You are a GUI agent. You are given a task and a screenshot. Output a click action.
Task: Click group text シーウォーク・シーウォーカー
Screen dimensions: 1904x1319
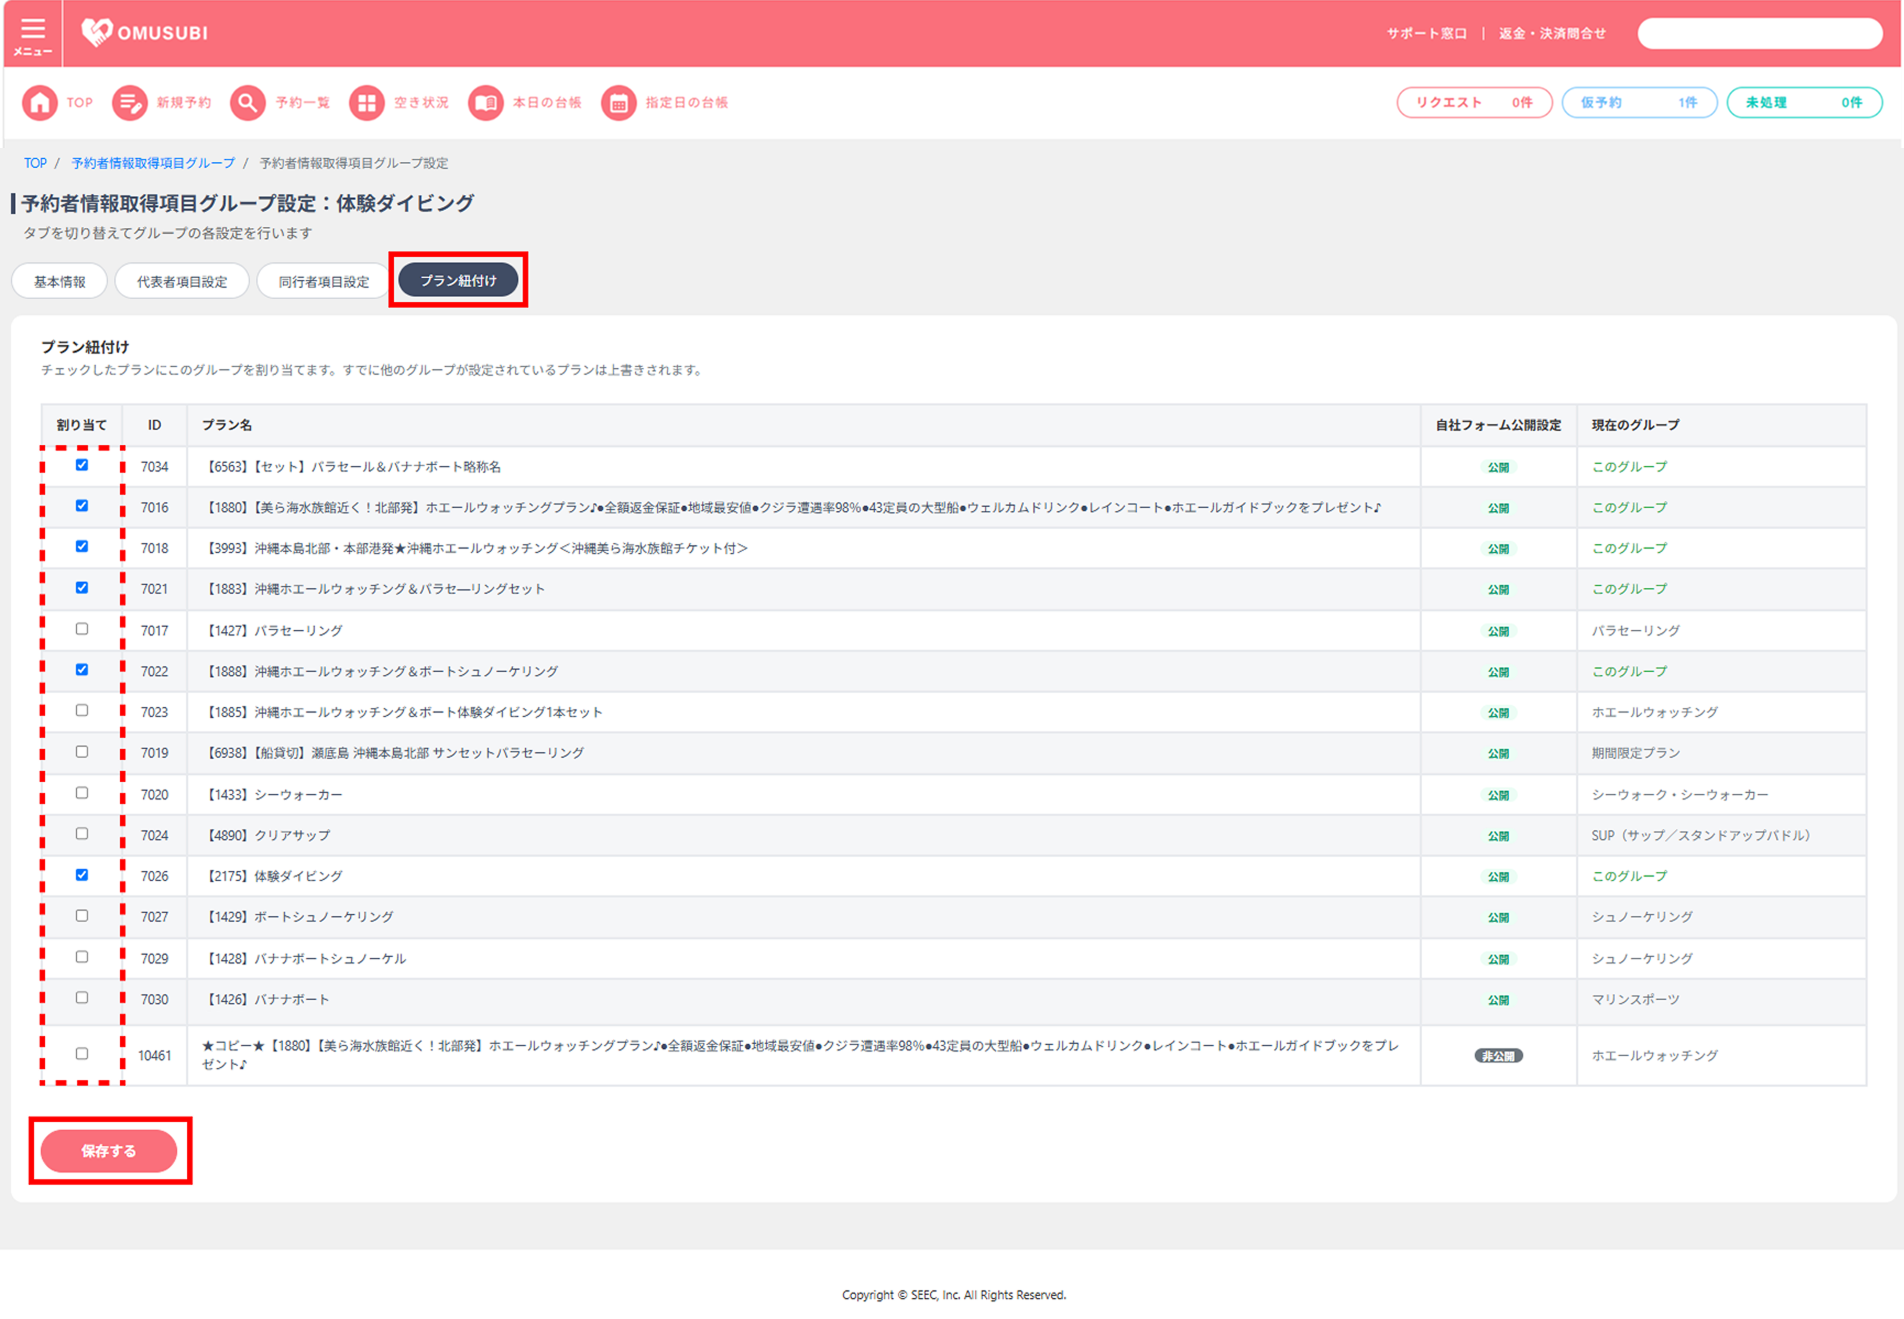pyautogui.click(x=1680, y=795)
